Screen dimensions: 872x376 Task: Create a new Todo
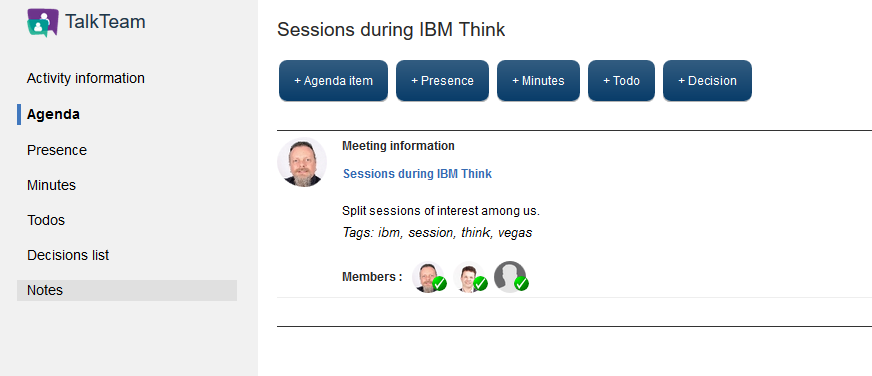pos(621,81)
